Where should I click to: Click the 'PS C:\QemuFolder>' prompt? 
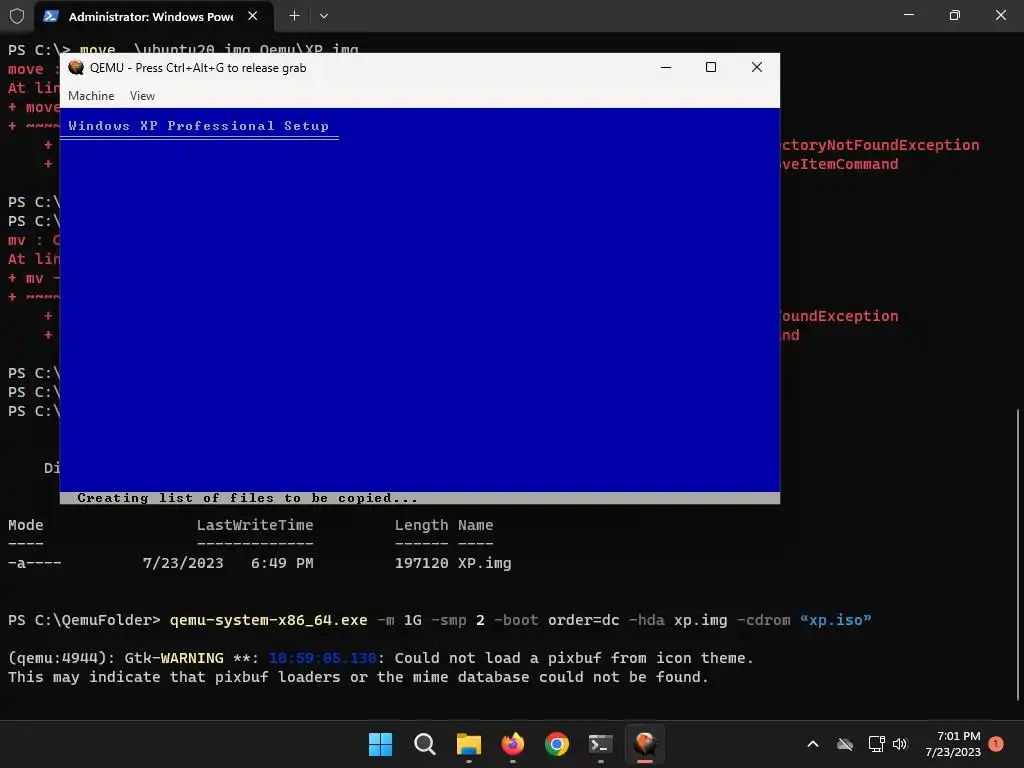point(84,620)
